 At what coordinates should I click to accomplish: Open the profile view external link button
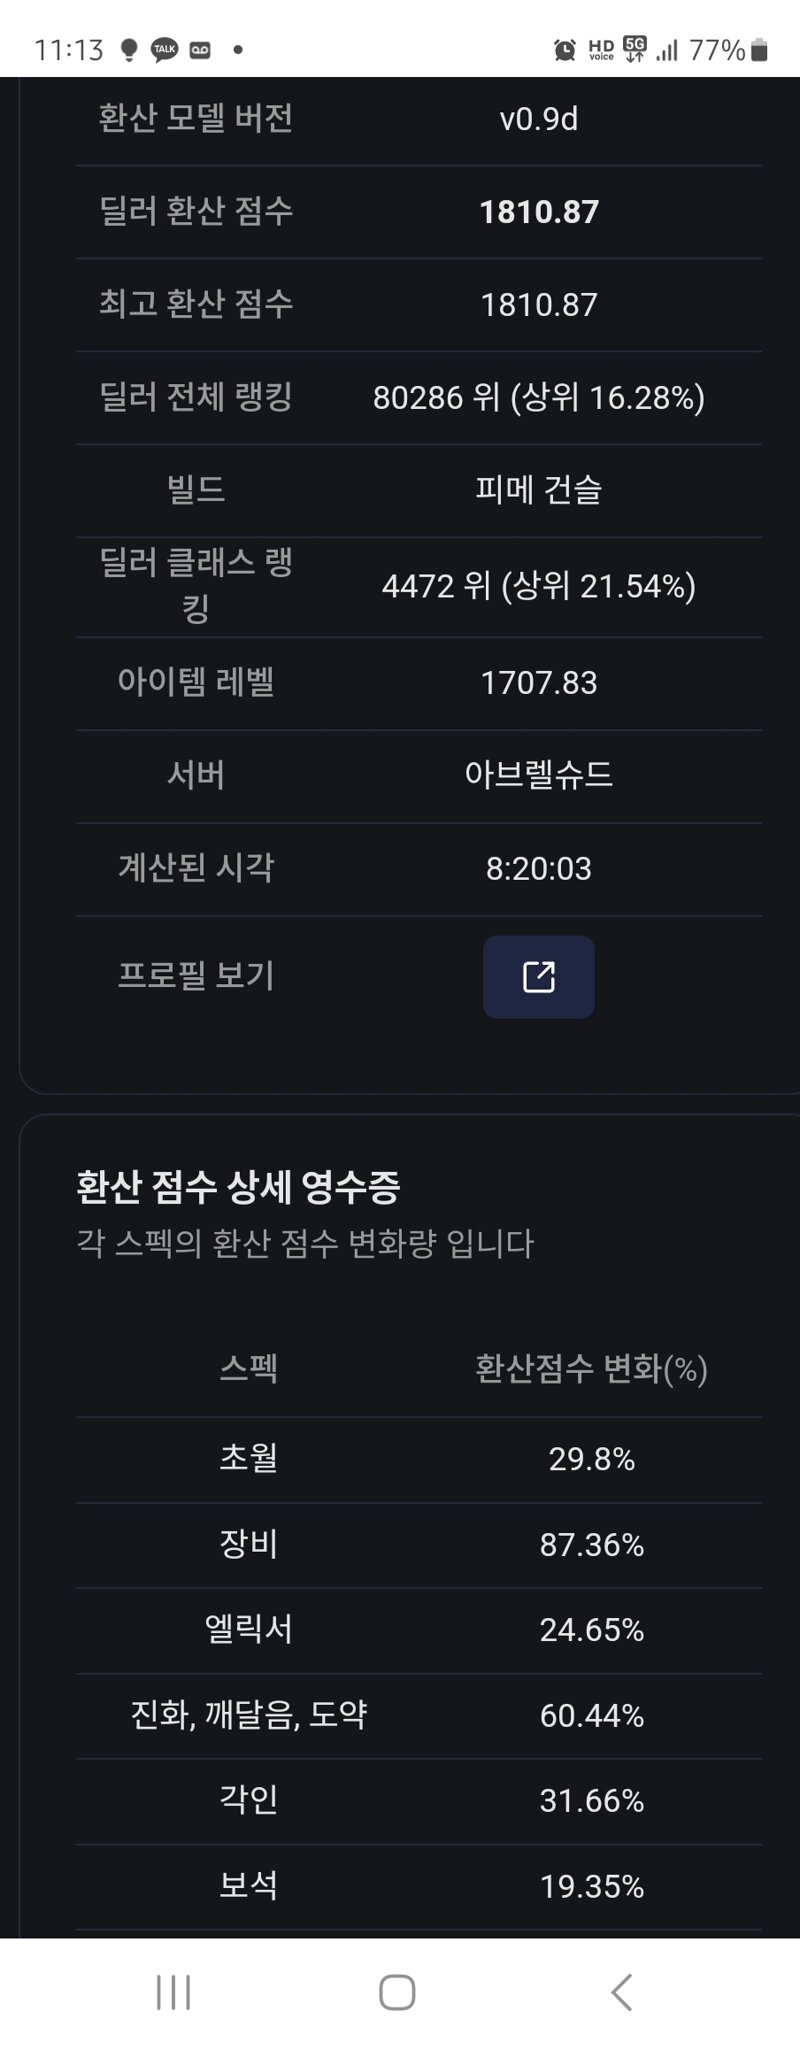538,976
